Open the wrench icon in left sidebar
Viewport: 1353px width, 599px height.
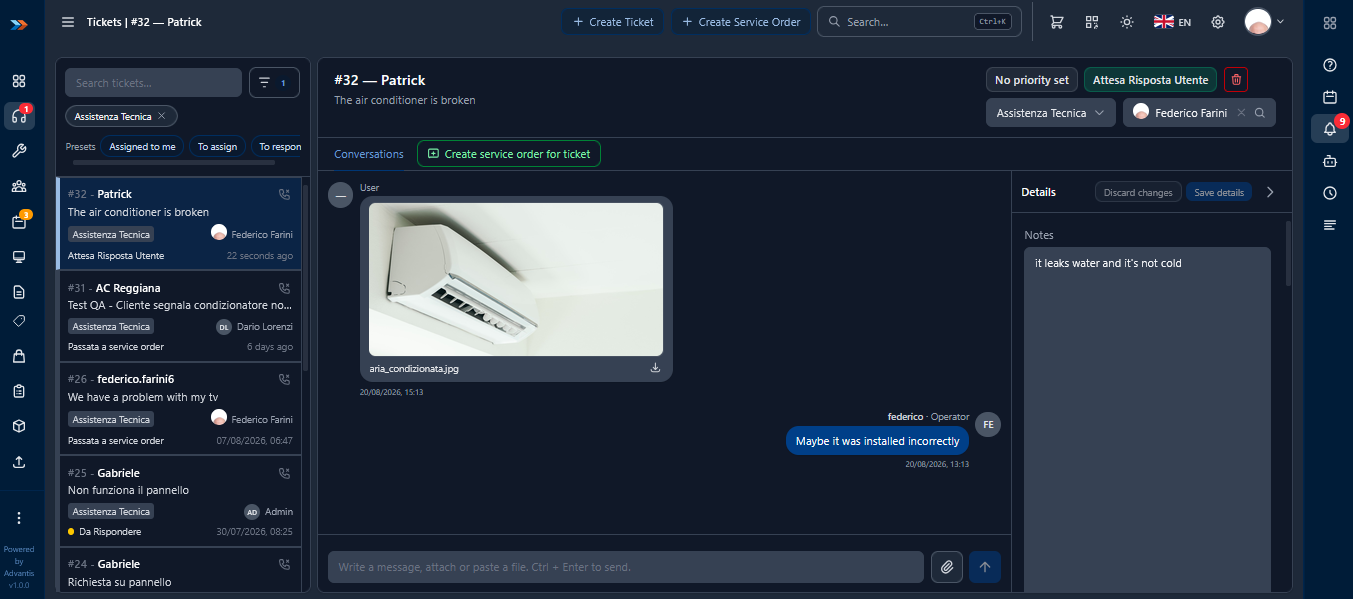click(x=19, y=151)
